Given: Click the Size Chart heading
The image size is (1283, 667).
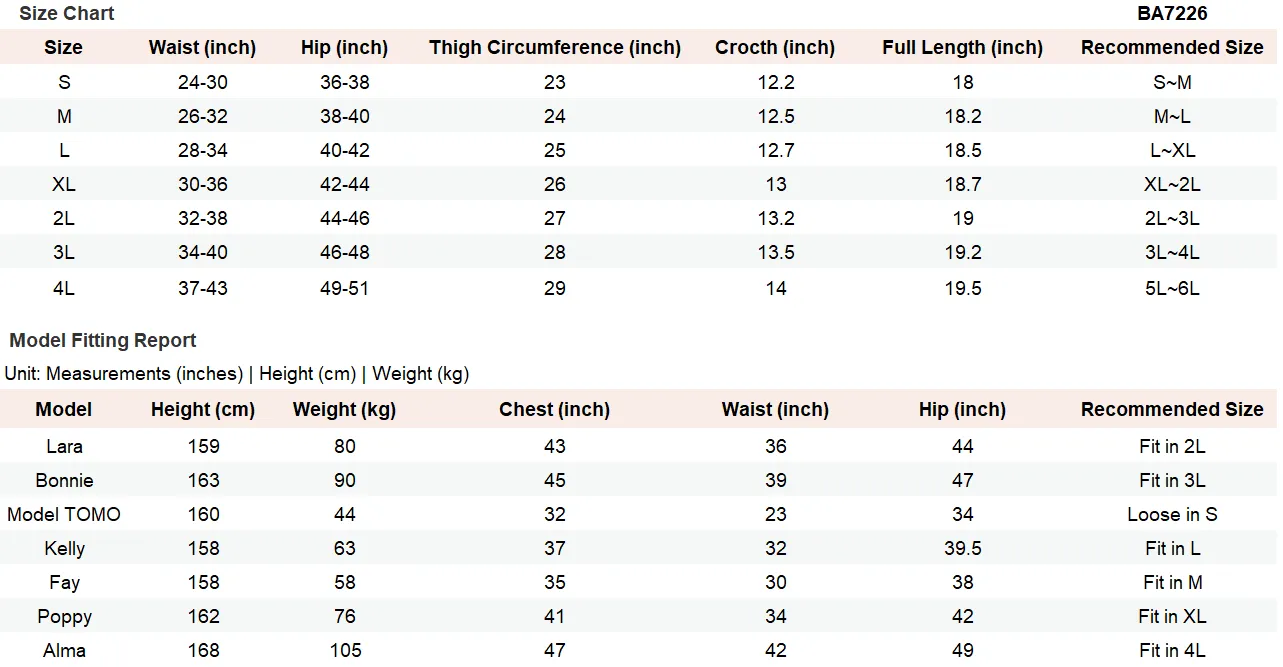Looking at the screenshot, I should 67,13.
